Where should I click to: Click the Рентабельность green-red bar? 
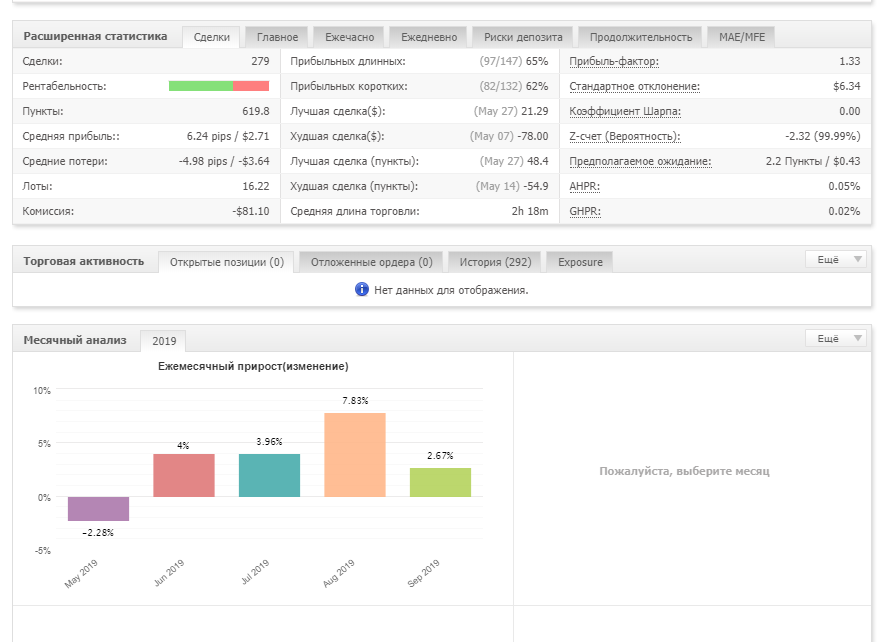pos(219,86)
